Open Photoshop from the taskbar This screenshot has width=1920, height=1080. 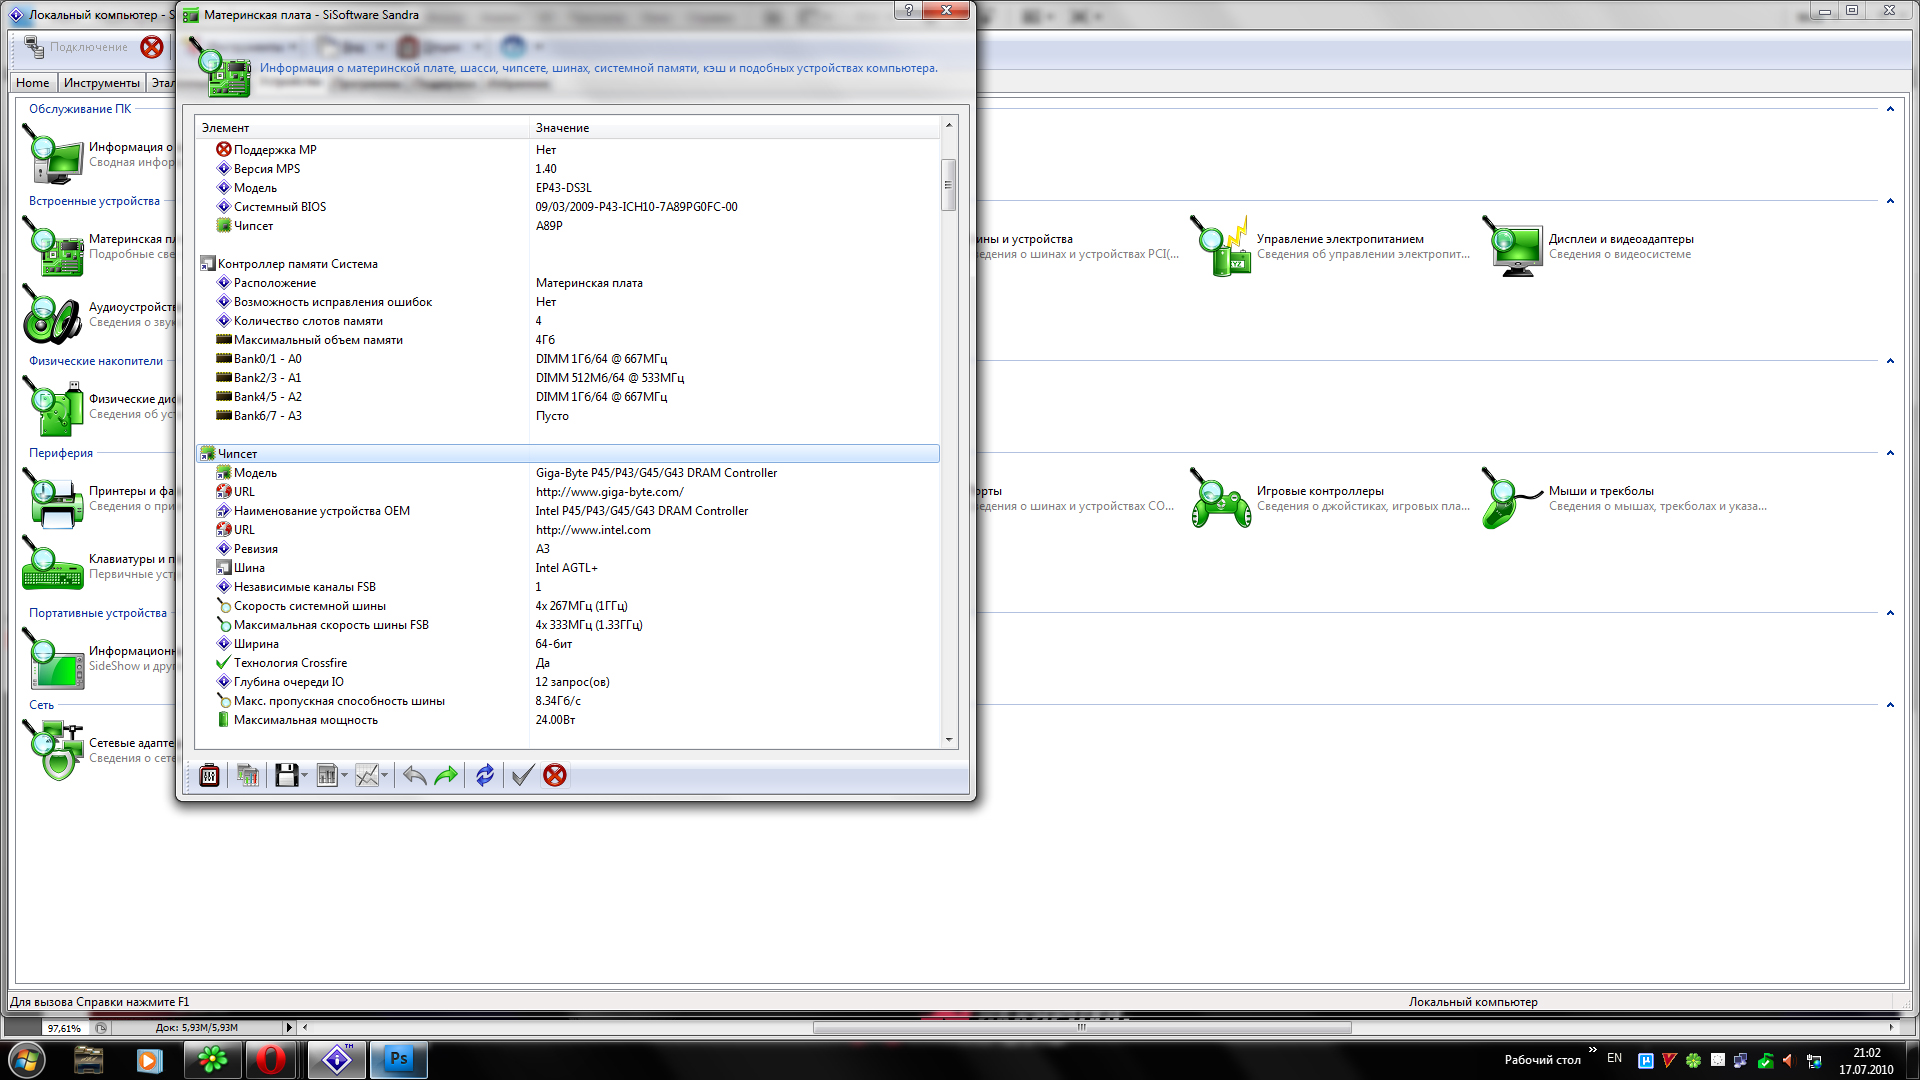pos(399,1059)
